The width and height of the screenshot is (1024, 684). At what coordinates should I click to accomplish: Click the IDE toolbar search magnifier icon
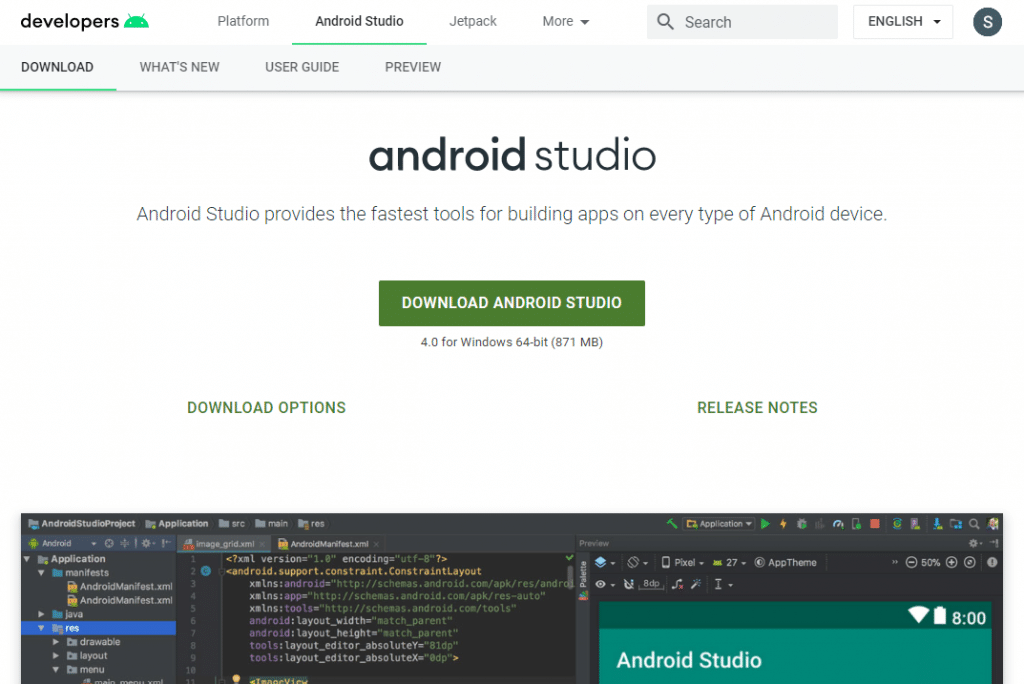[974, 524]
